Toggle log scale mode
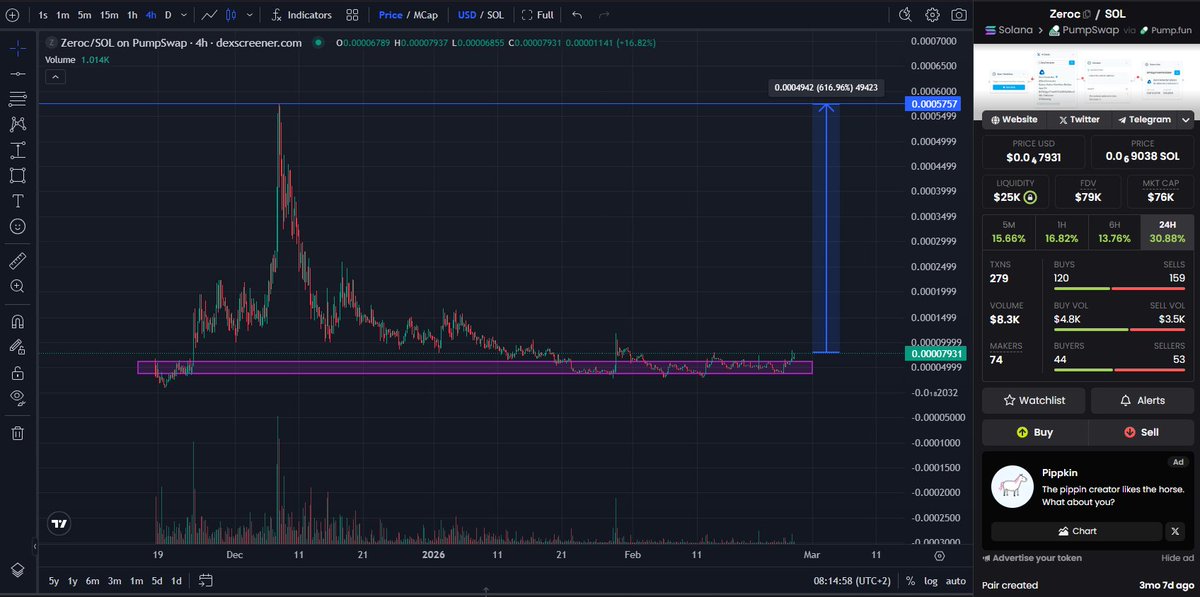The width and height of the screenshot is (1200, 597). (x=930, y=581)
